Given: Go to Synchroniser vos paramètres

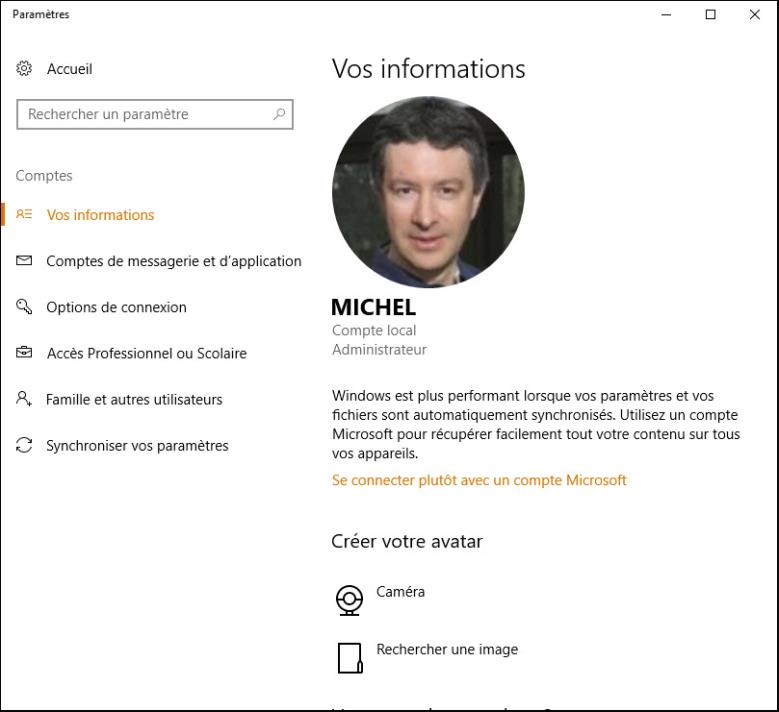Looking at the screenshot, I should click(x=137, y=446).
